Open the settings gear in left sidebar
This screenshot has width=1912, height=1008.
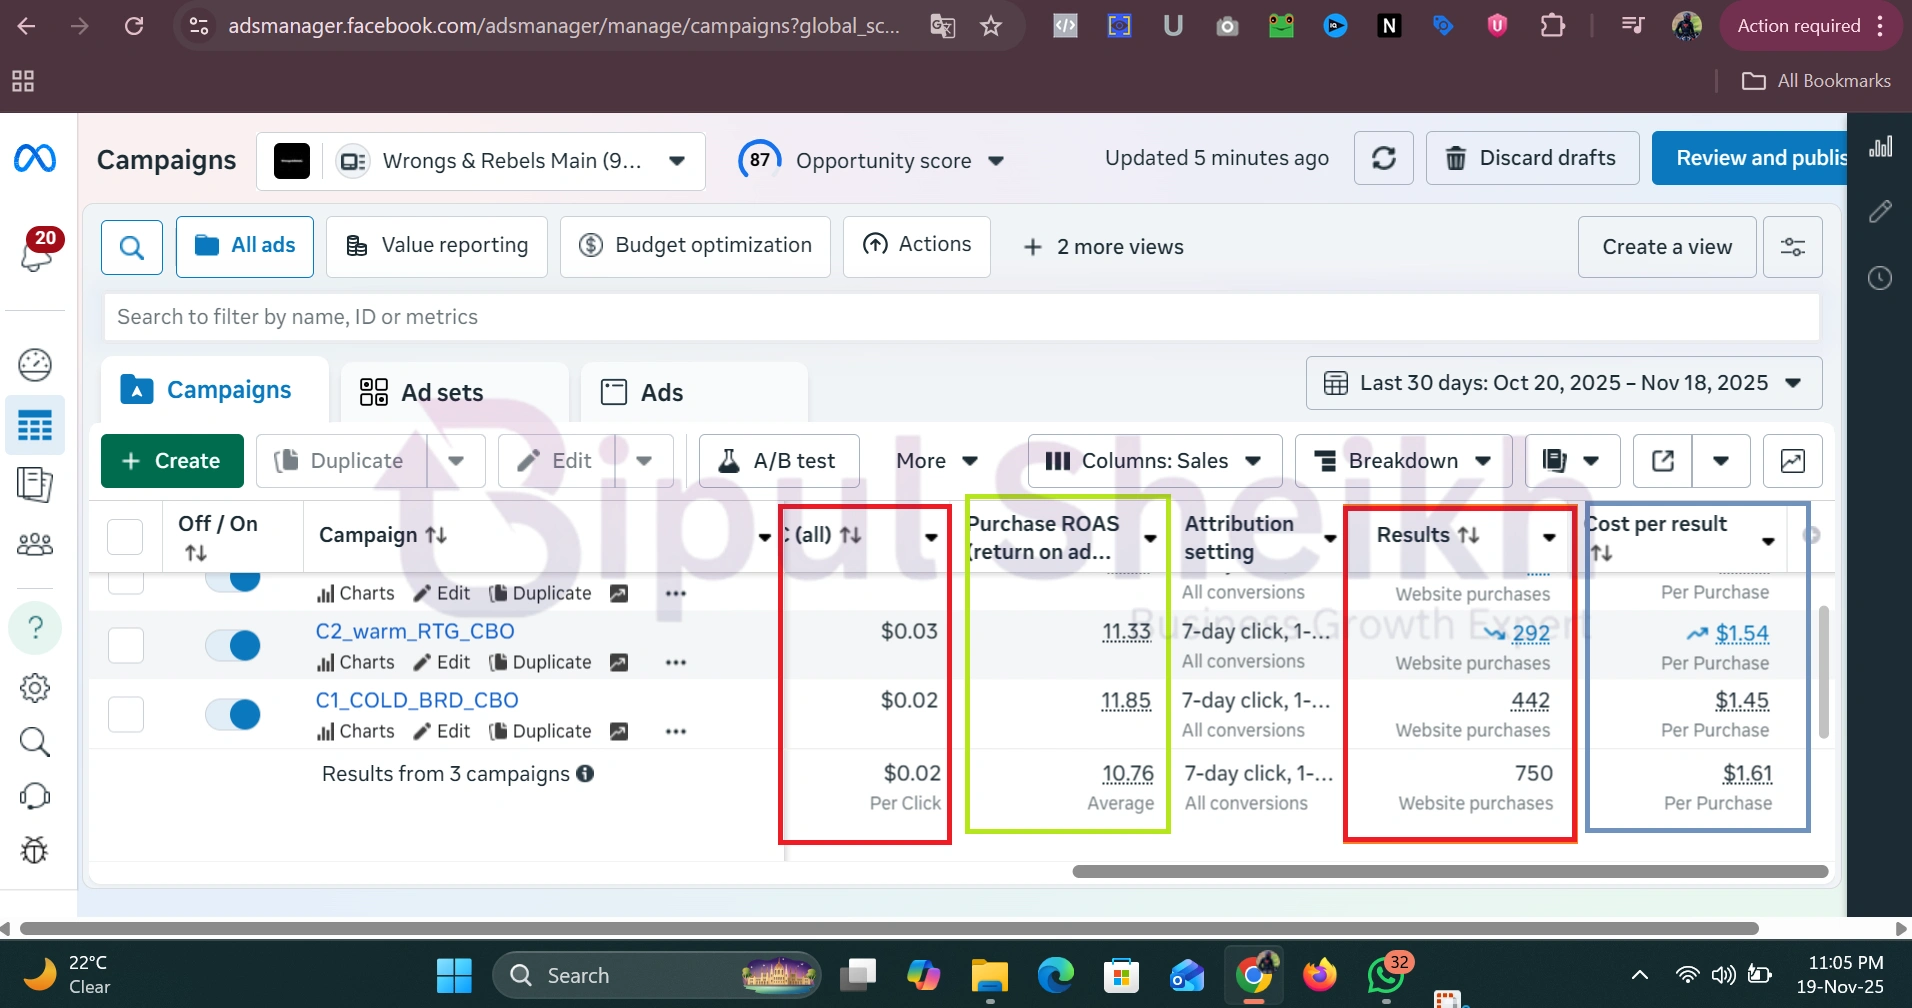[x=35, y=688]
